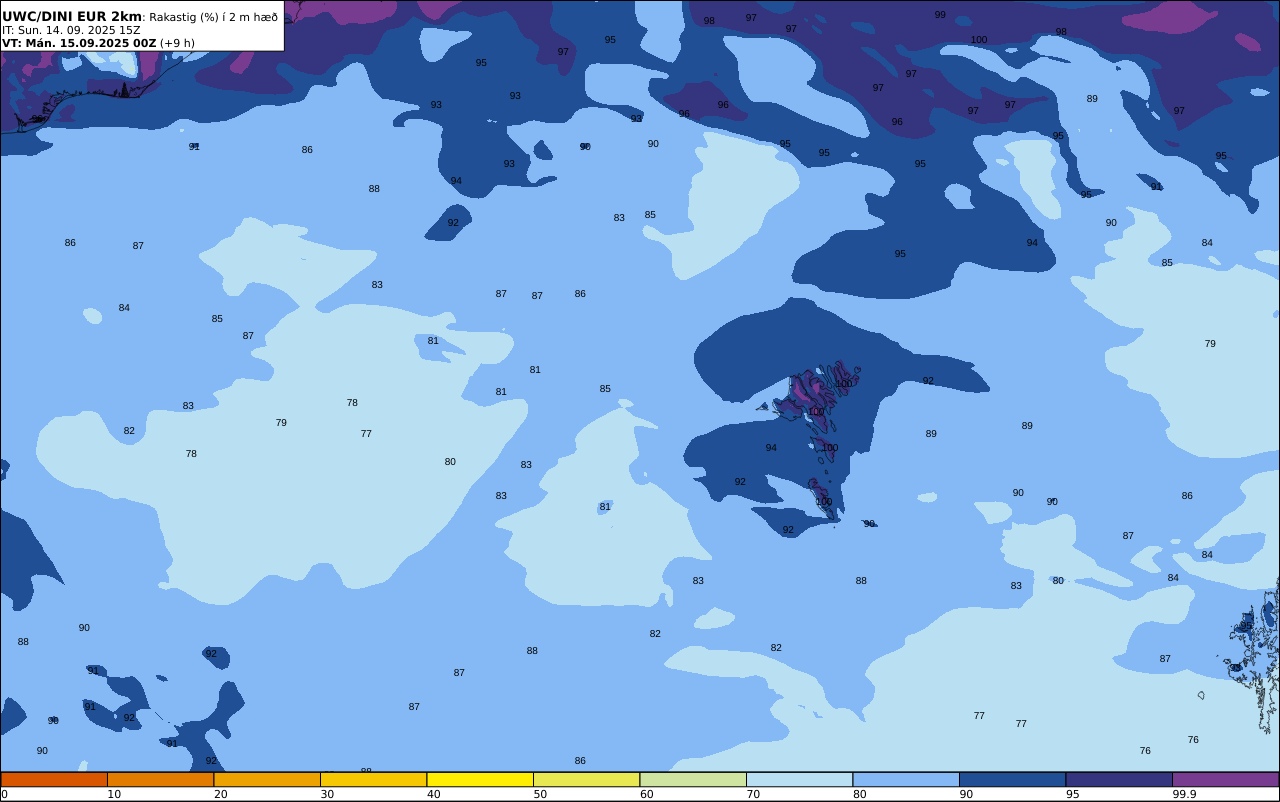Viewport: 1280px width, 802px height.
Task: Select the 'IT: Sun. 14. 09. 2025 15Z' line
Action: tap(71, 30)
